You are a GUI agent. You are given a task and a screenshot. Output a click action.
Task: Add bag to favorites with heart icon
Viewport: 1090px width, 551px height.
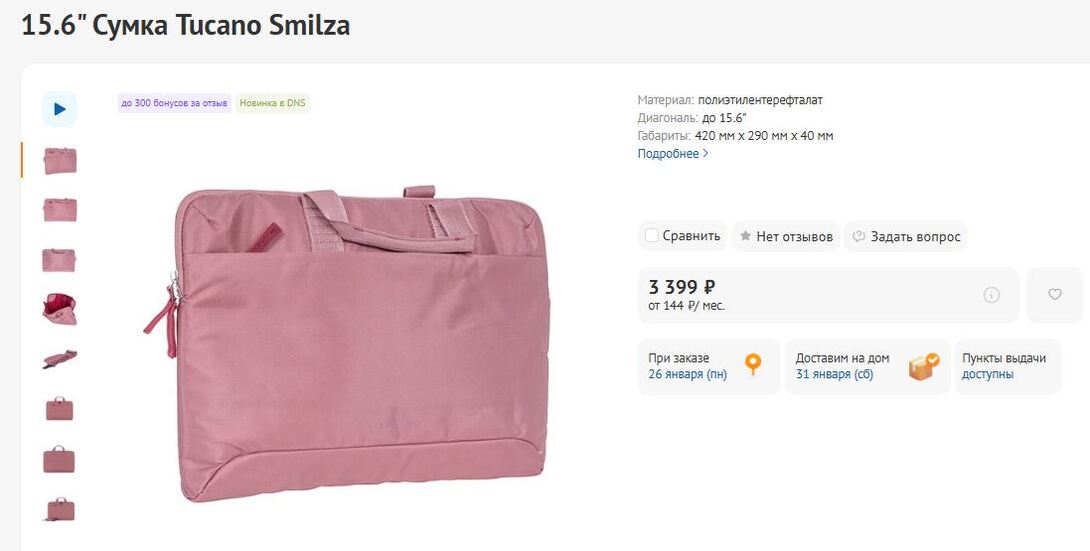tap(1054, 295)
